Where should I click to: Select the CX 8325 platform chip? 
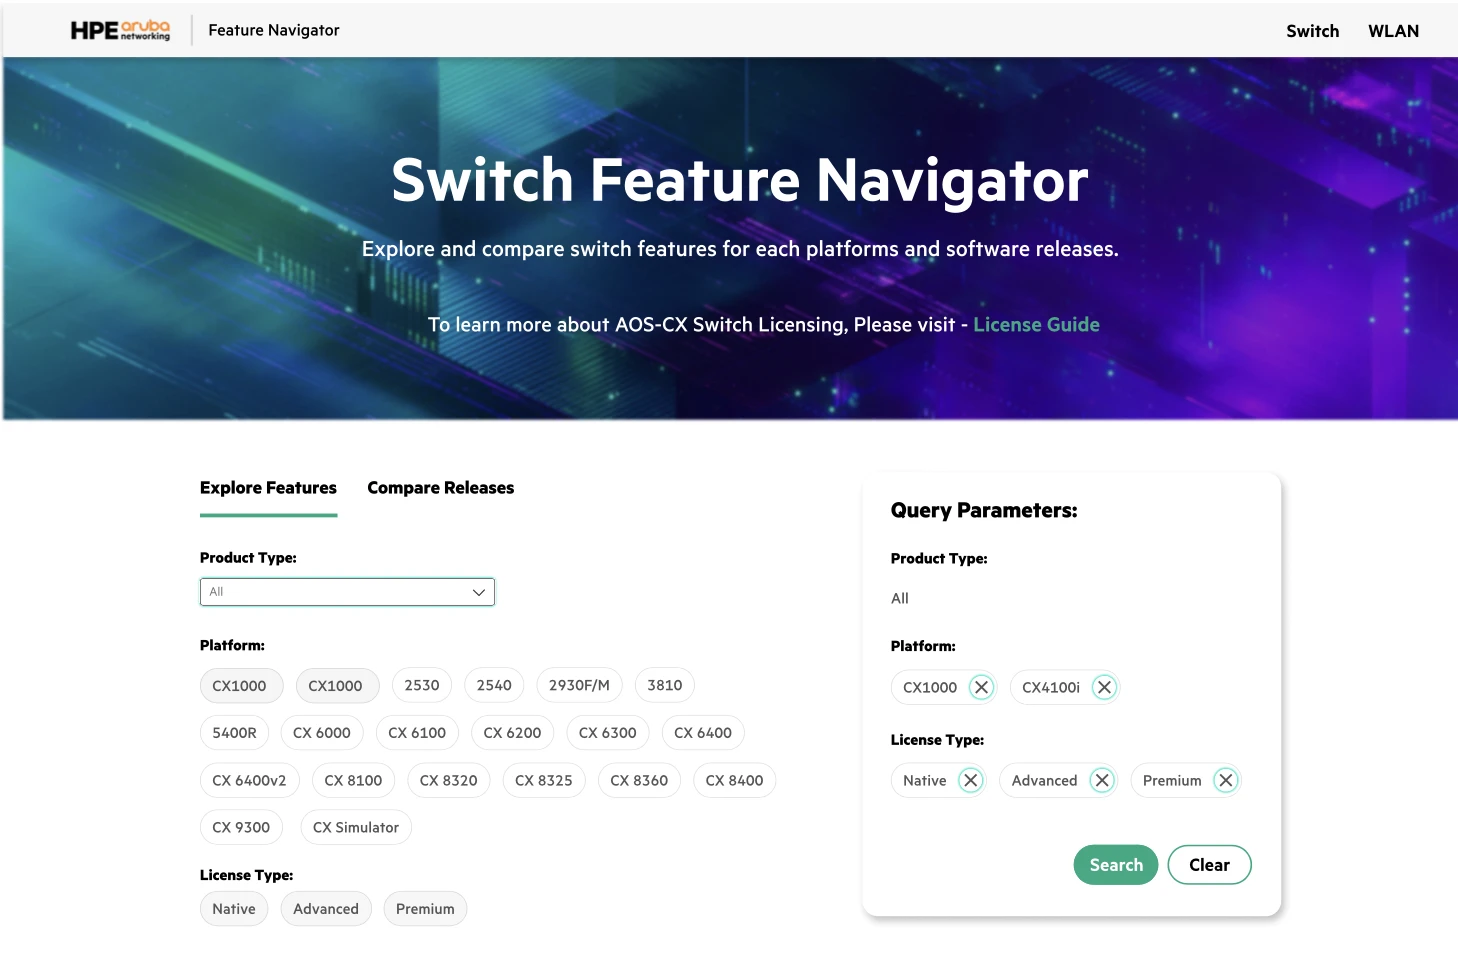(x=544, y=780)
